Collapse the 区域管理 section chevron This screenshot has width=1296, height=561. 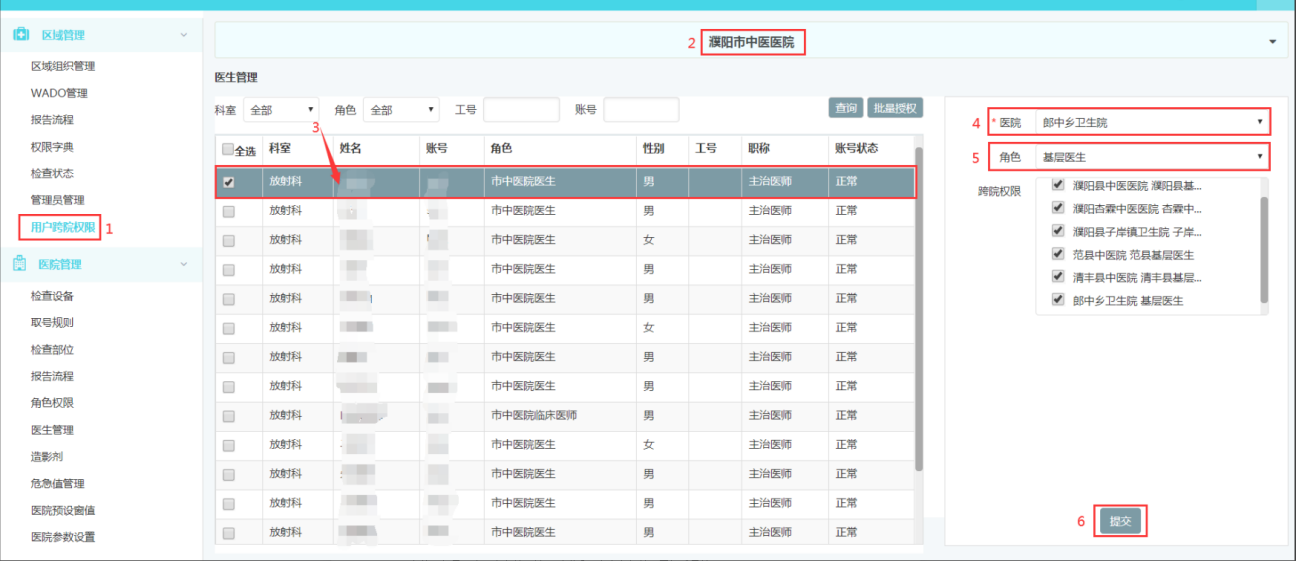tap(183, 35)
